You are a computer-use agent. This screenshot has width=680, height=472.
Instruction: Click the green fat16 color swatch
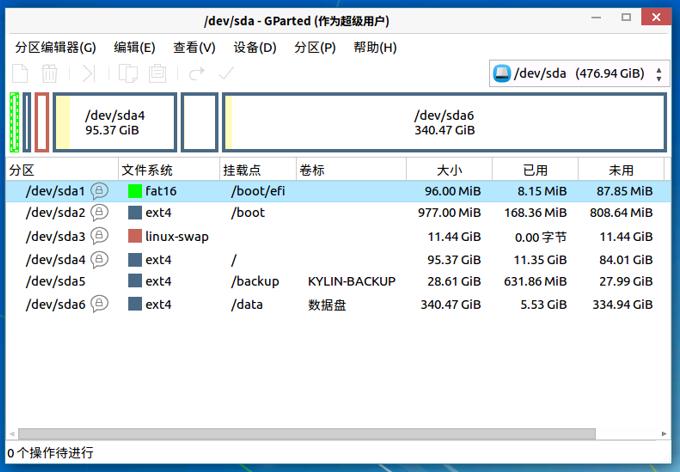135,191
